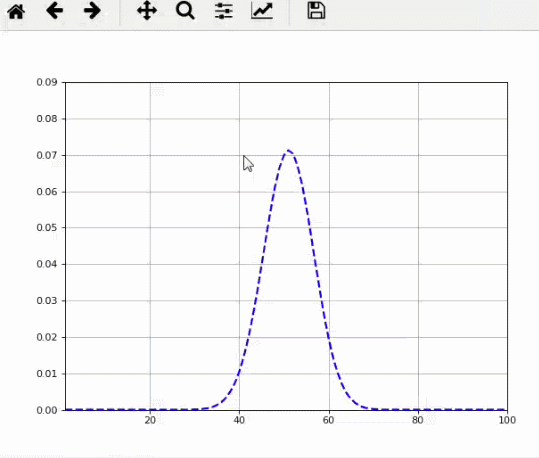This screenshot has width=539, height=458.
Task: Click y-axis tick label 0.08
Action: click(47, 119)
